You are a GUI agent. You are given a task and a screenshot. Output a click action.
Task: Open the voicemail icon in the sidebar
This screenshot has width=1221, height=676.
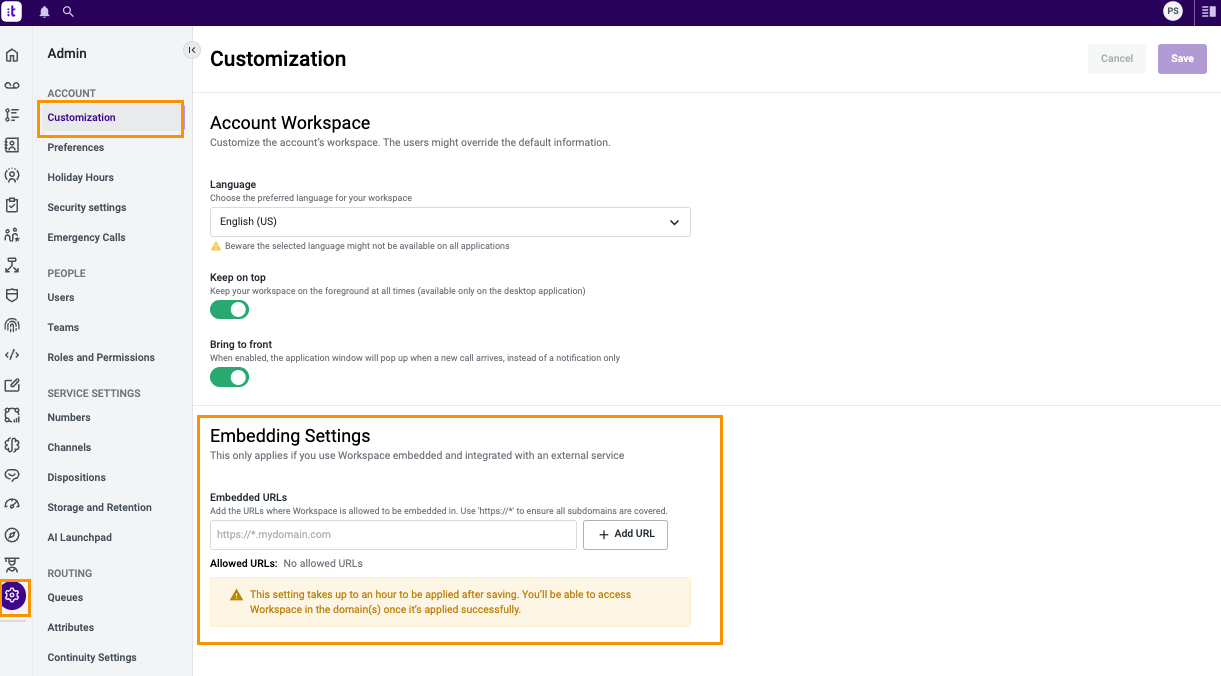(x=12, y=85)
